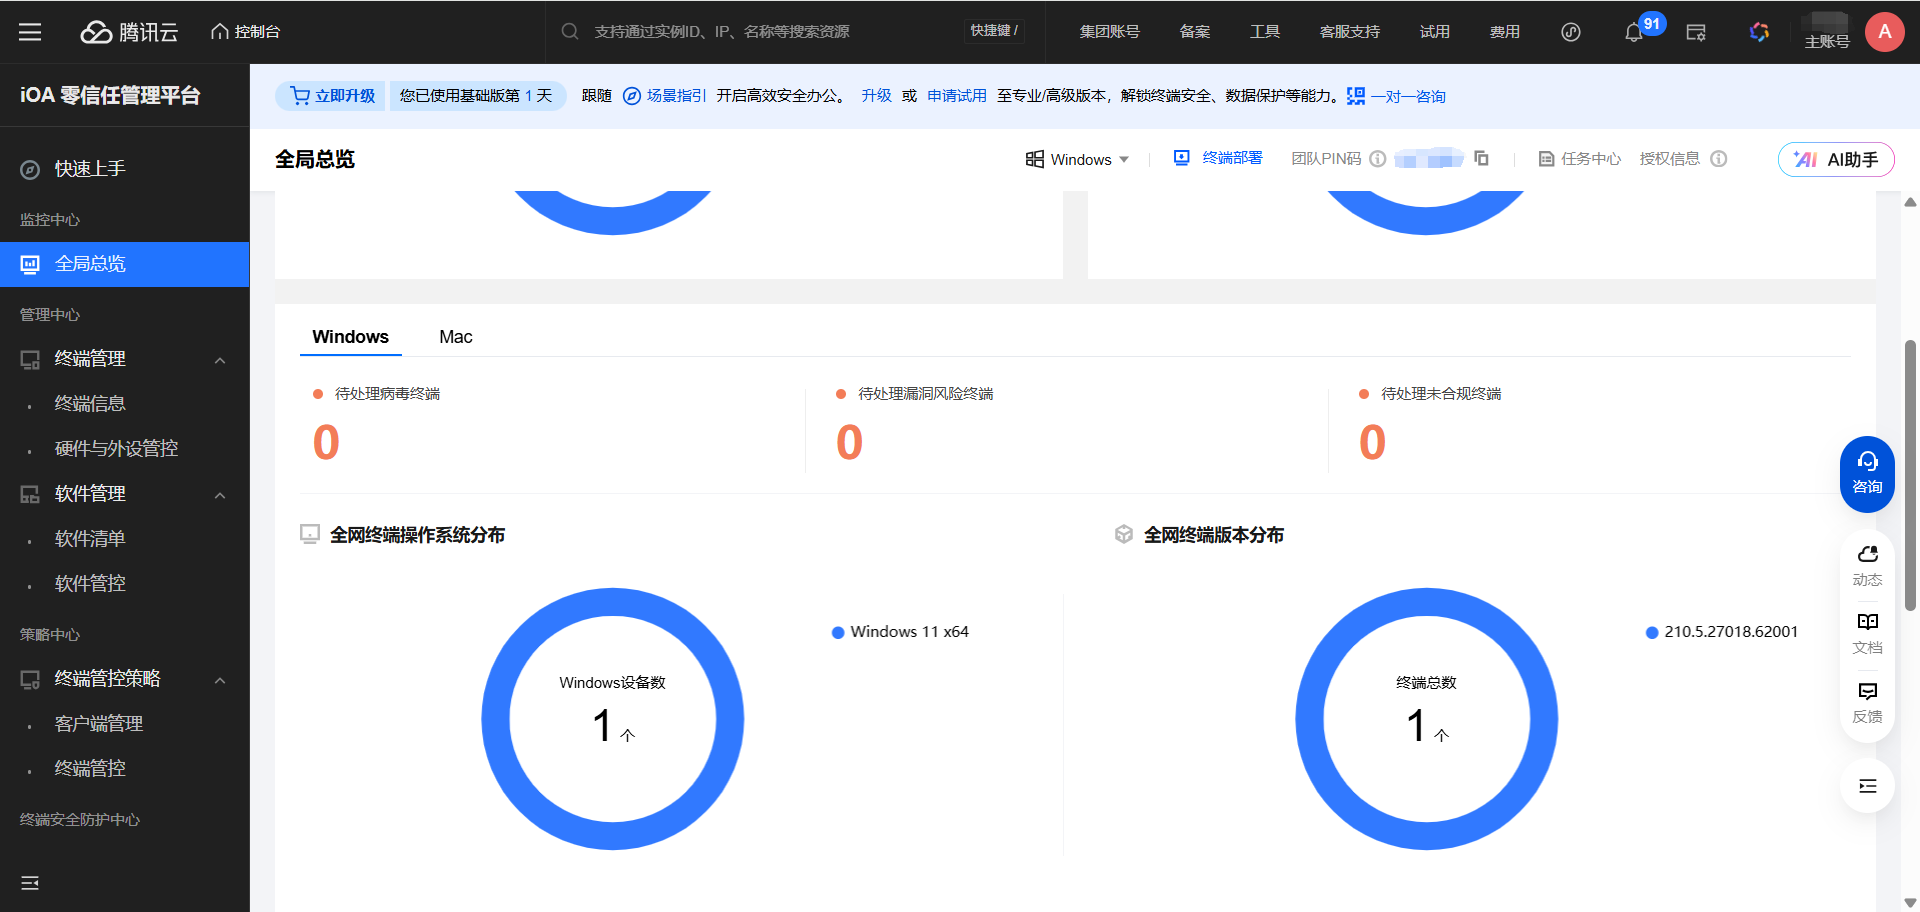Click the 终端管理 monitor icon in sidebar
Image resolution: width=1920 pixels, height=912 pixels.
click(x=30, y=359)
